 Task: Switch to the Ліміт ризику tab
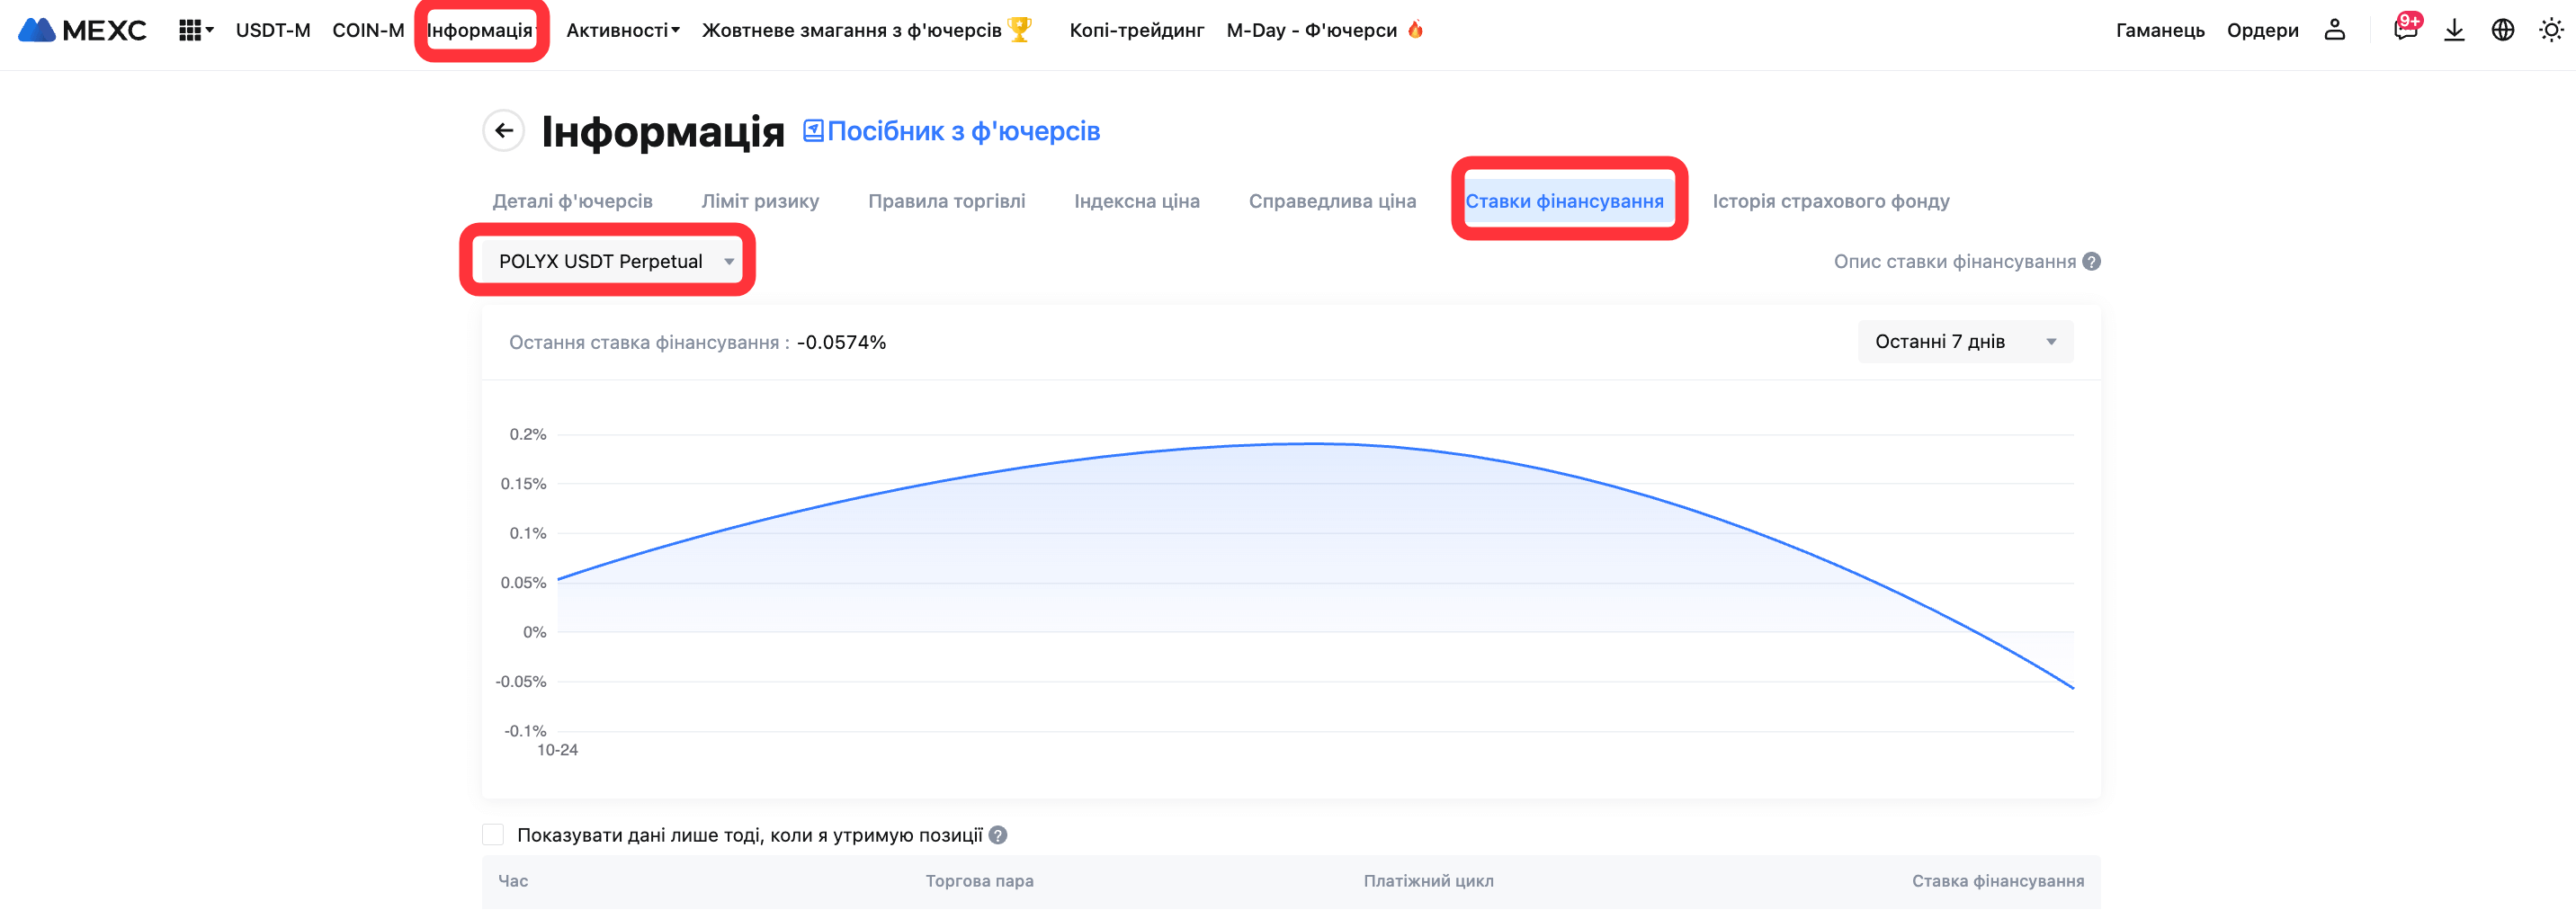pyautogui.click(x=760, y=201)
